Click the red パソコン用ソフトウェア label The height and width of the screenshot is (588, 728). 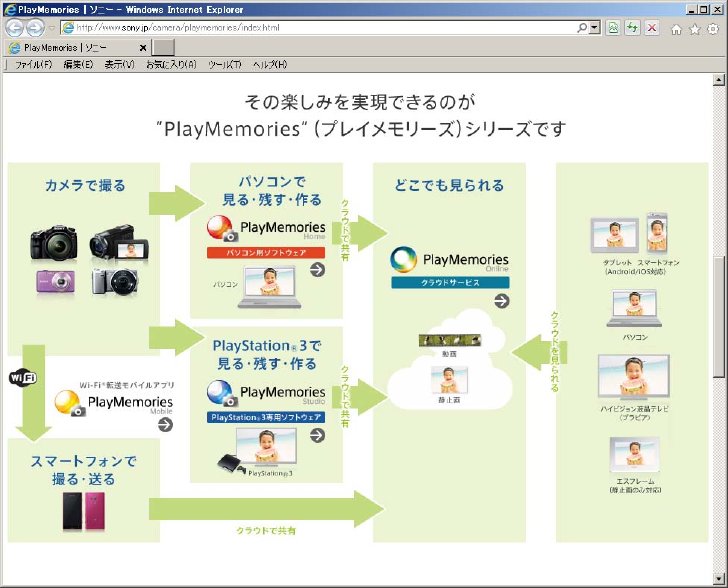click(x=266, y=253)
